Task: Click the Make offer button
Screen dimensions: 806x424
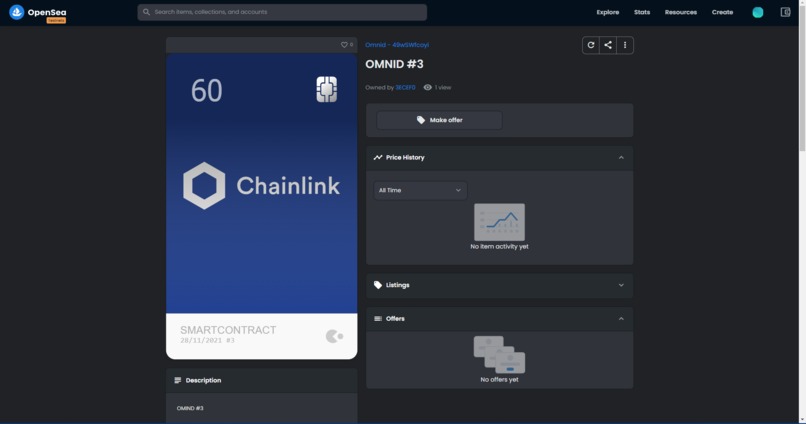Action: [x=439, y=120]
